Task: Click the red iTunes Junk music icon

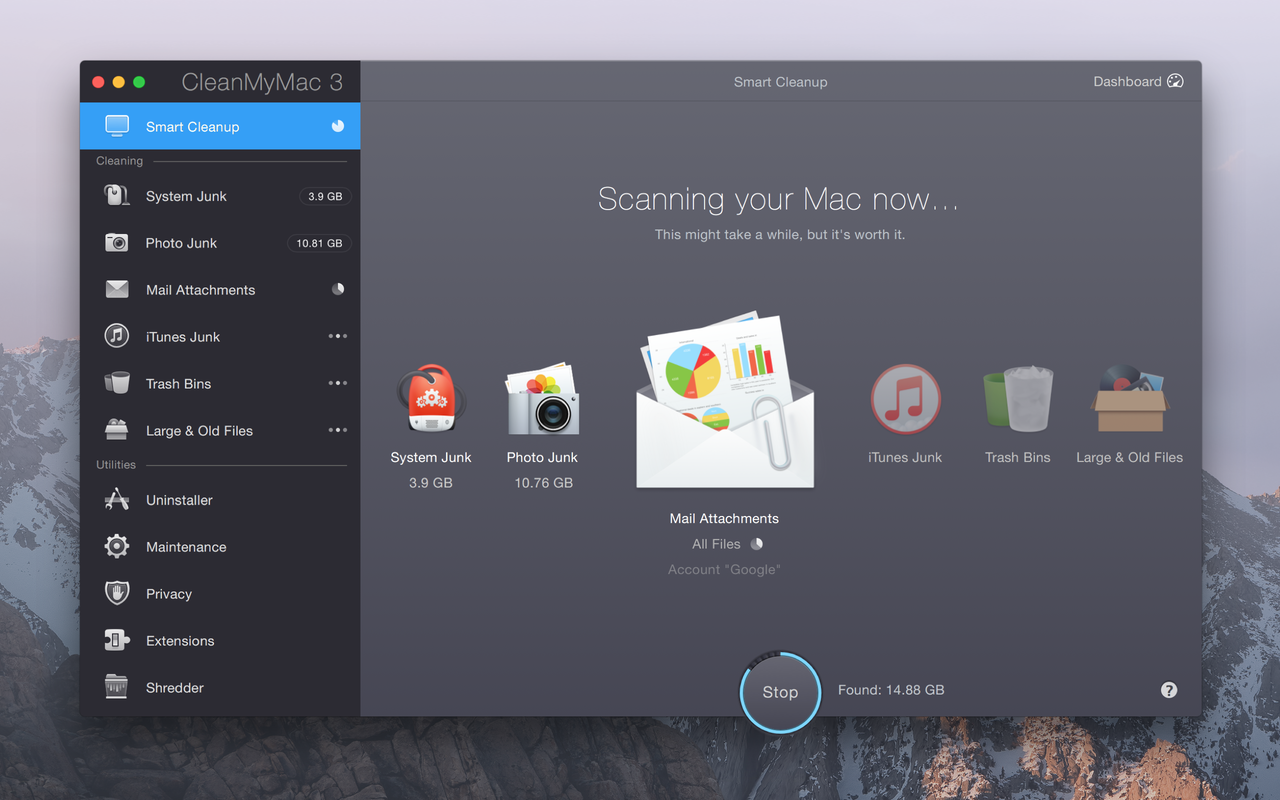Action: coord(905,399)
